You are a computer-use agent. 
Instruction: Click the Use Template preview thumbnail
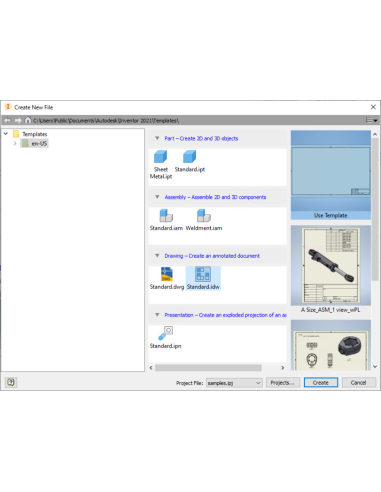pos(331,175)
